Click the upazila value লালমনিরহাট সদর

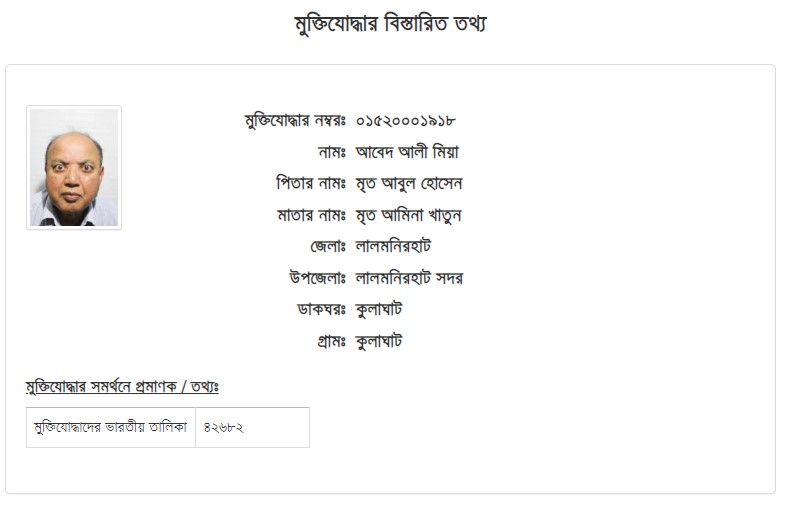pyautogui.click(x=409, y=278)
